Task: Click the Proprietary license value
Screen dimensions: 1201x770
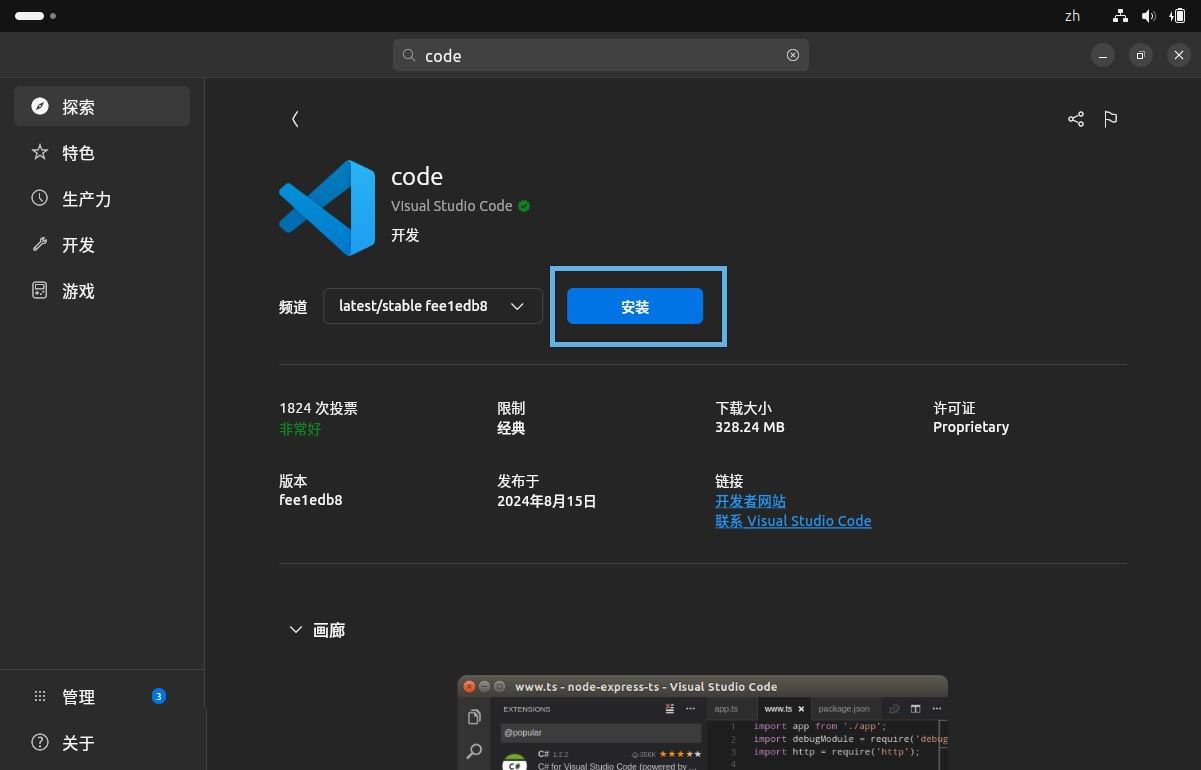Action: 971,427
